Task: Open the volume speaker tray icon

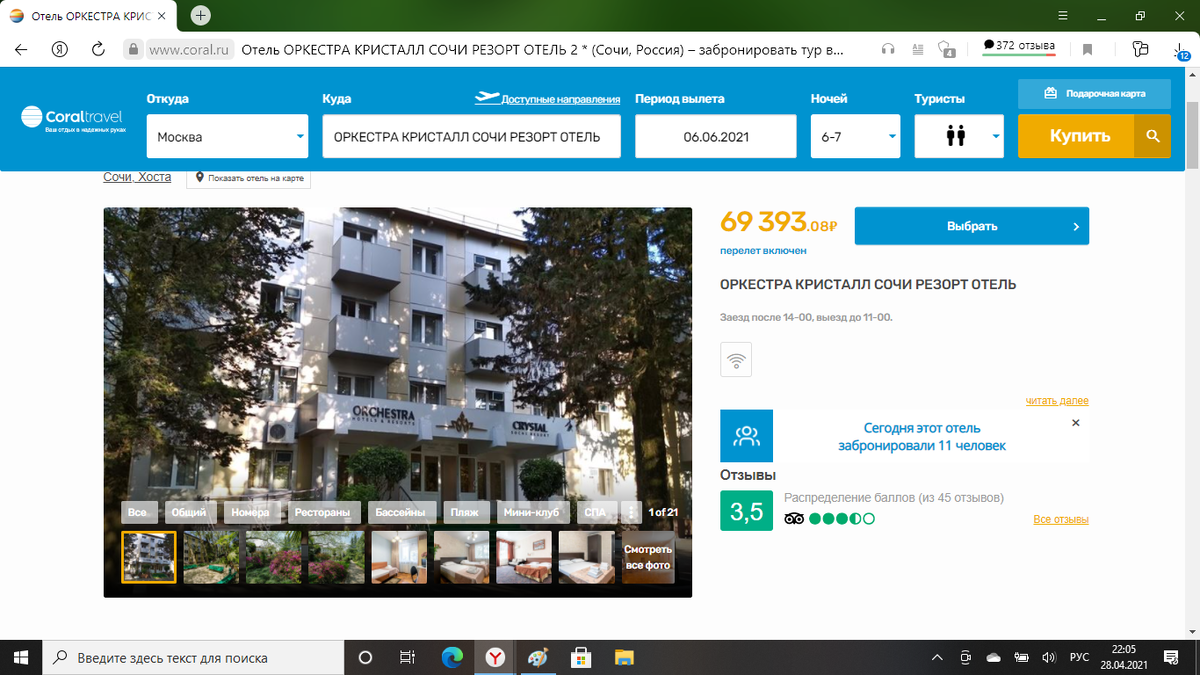Action: 1048,657
